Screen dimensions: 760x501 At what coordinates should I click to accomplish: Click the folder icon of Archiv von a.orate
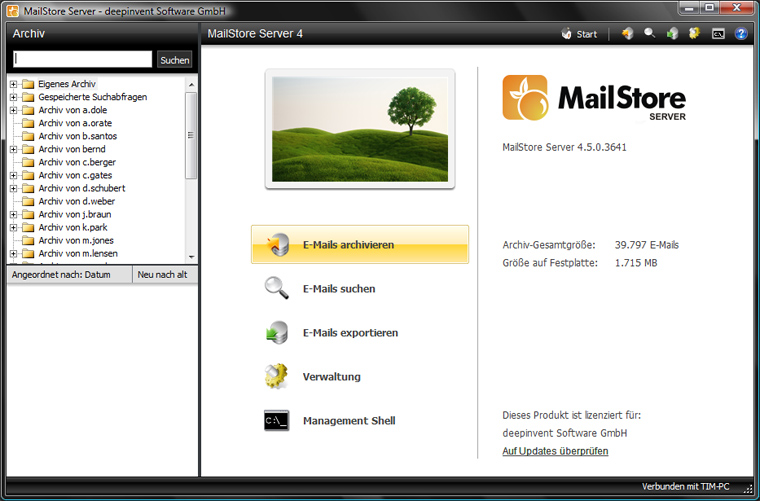[28, 124]
